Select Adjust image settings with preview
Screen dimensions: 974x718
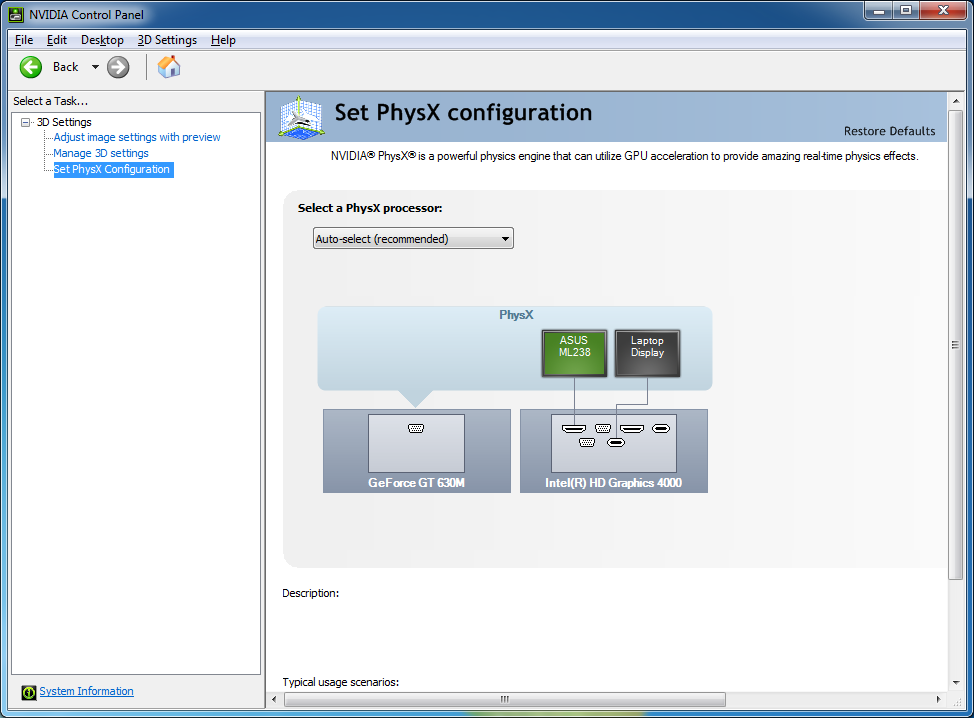137,137
